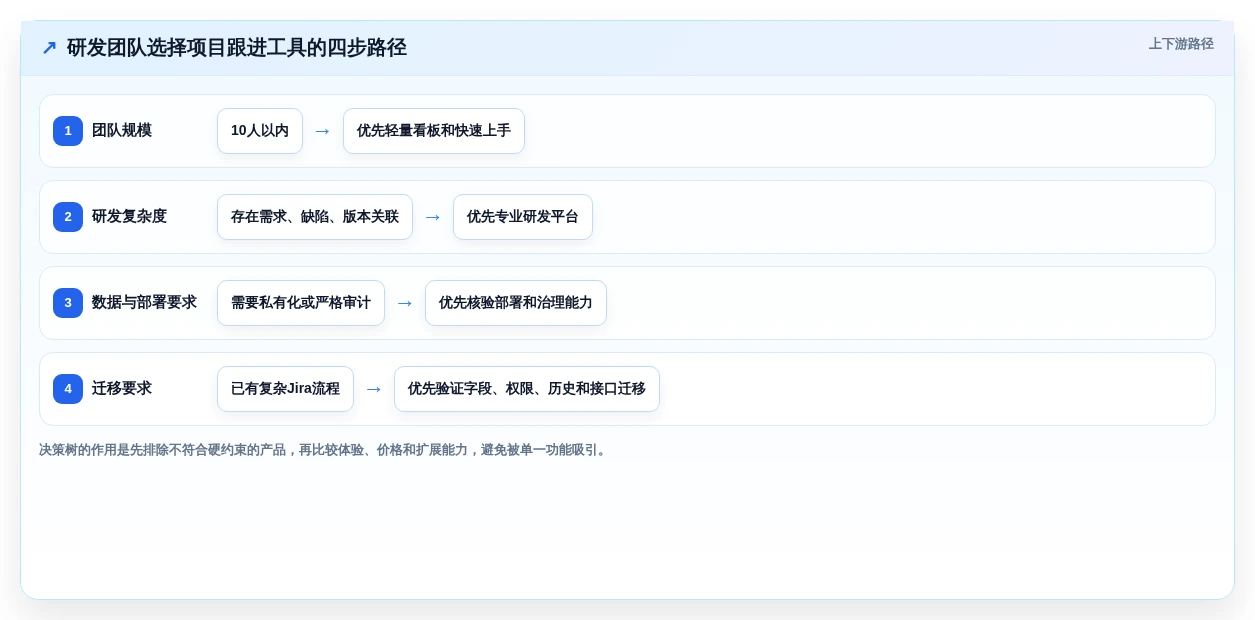Click the arrow icon beside the title
This screenshot has width=1255, height=620.
click(49, 48)
